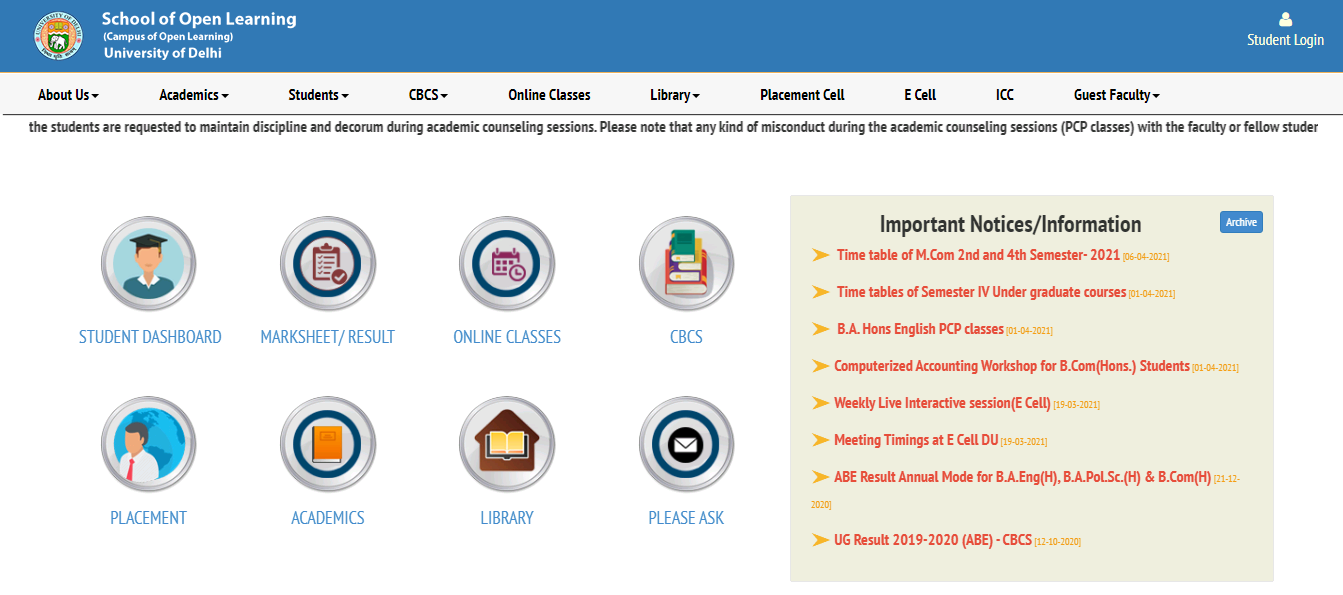The image size is (1343, 595).
Task: Open the PLACEMENT text link
Action: [x=148, y=518]
